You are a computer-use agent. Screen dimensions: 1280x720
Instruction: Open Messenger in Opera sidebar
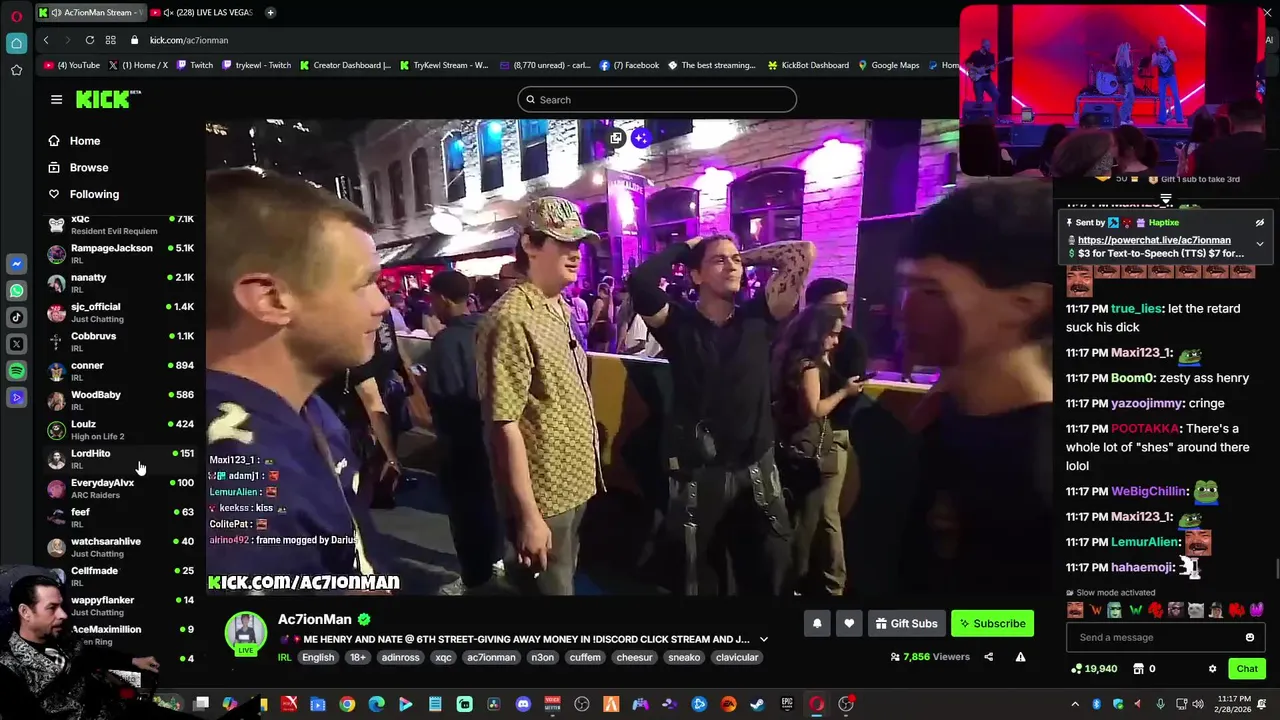[16, 264]
